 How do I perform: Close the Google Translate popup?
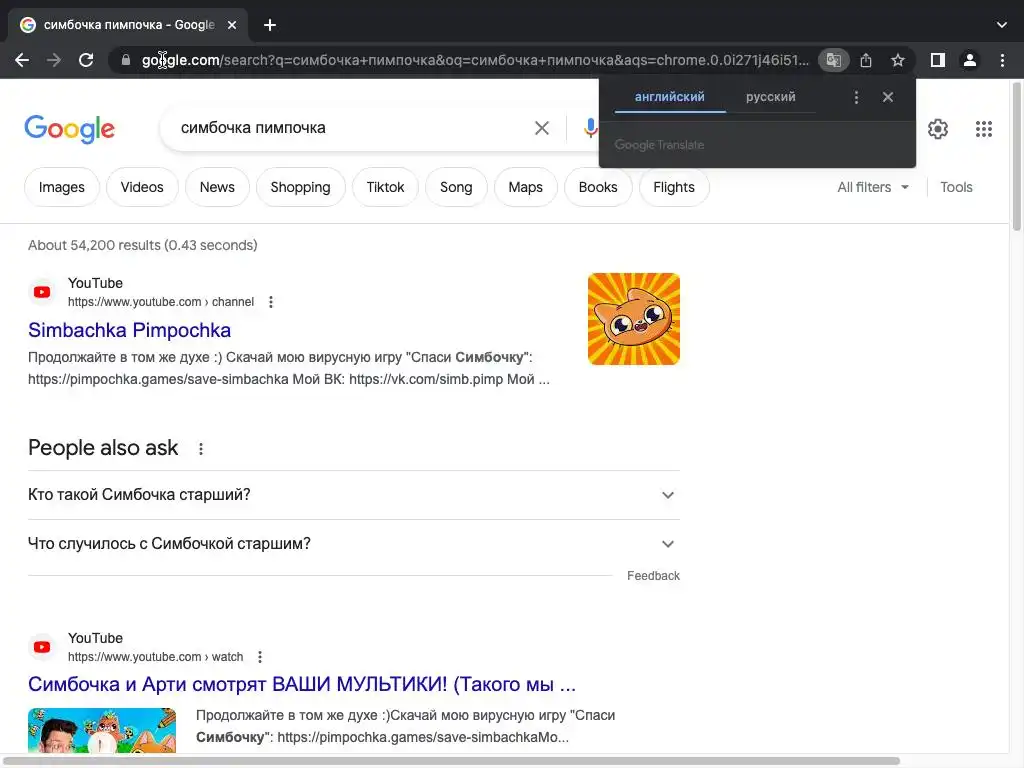point(888,97)
